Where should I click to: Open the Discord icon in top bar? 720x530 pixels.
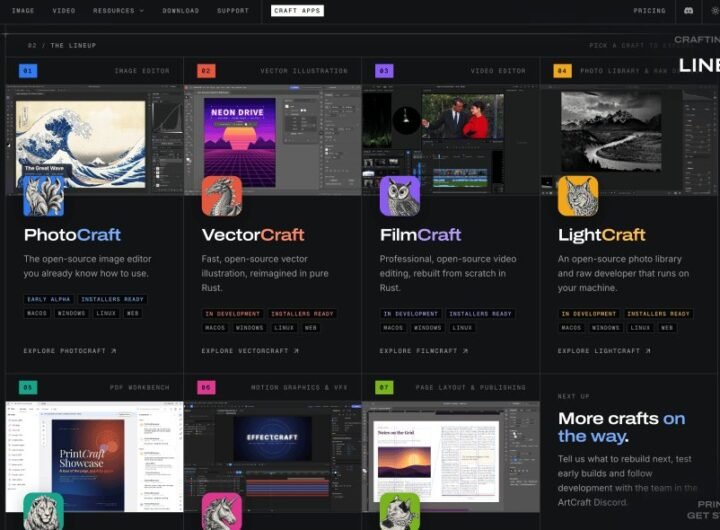tap(688, 11)
